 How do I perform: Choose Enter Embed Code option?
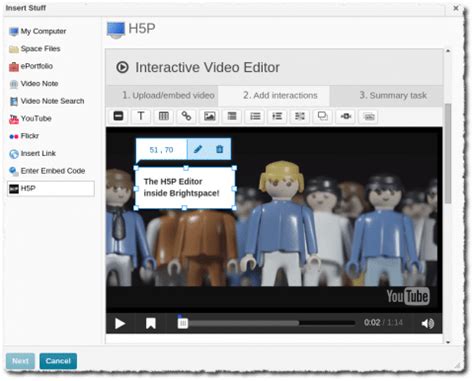[x=47, y=171]
